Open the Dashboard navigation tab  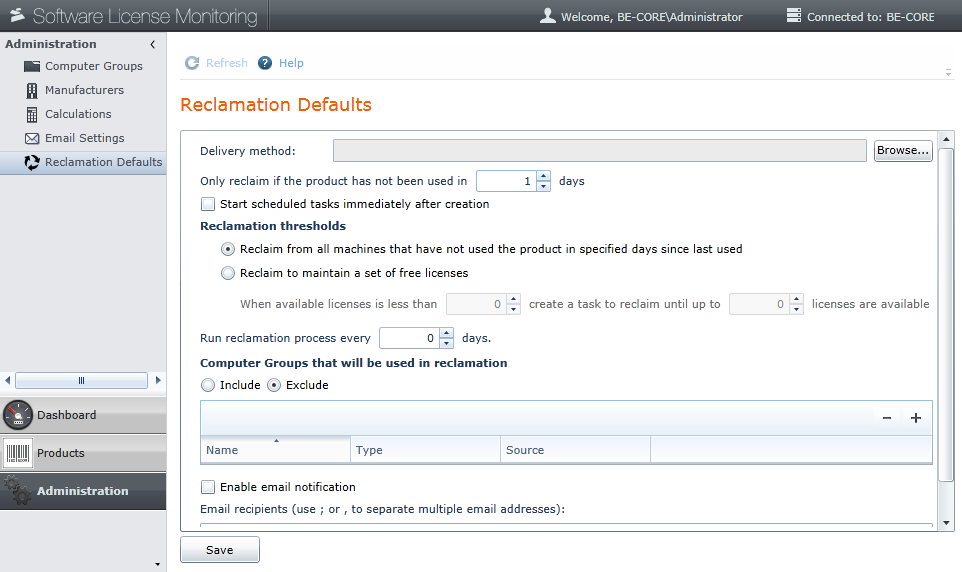coord(83,415)
